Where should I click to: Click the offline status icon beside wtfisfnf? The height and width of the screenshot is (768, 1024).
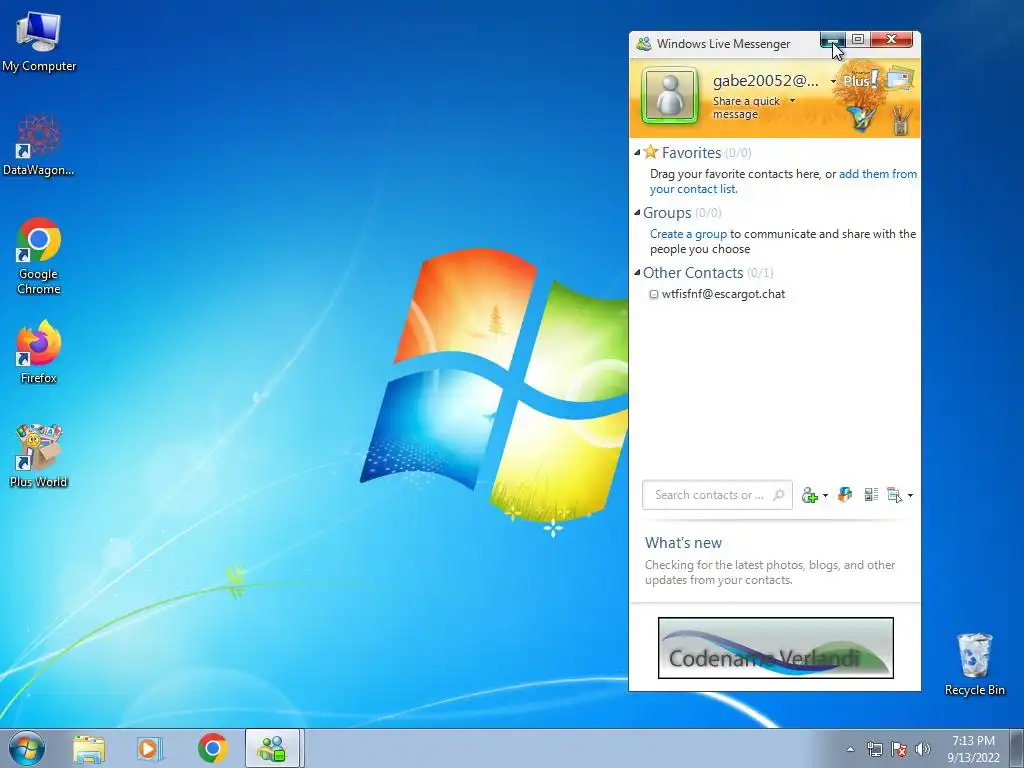(654, 294)
